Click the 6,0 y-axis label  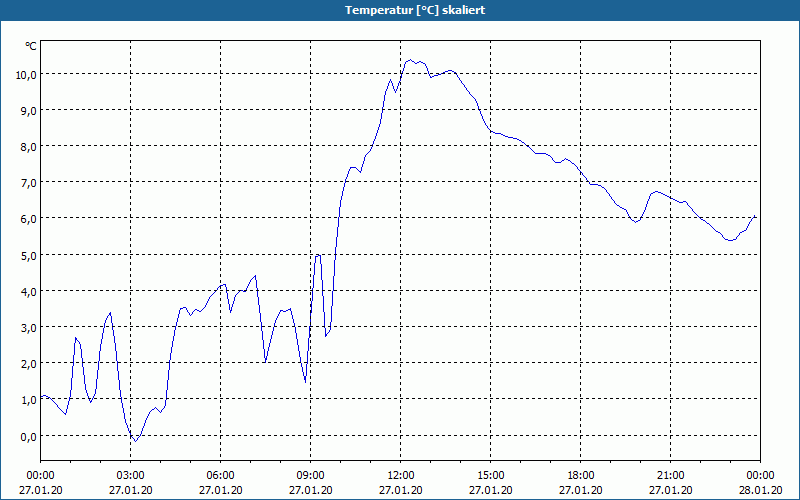click(x=29, y=219)
